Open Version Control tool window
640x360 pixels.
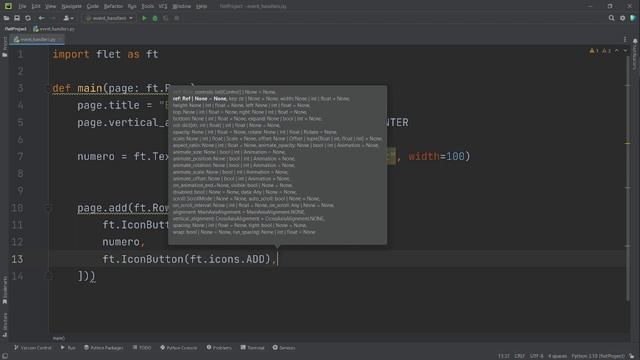33,348
